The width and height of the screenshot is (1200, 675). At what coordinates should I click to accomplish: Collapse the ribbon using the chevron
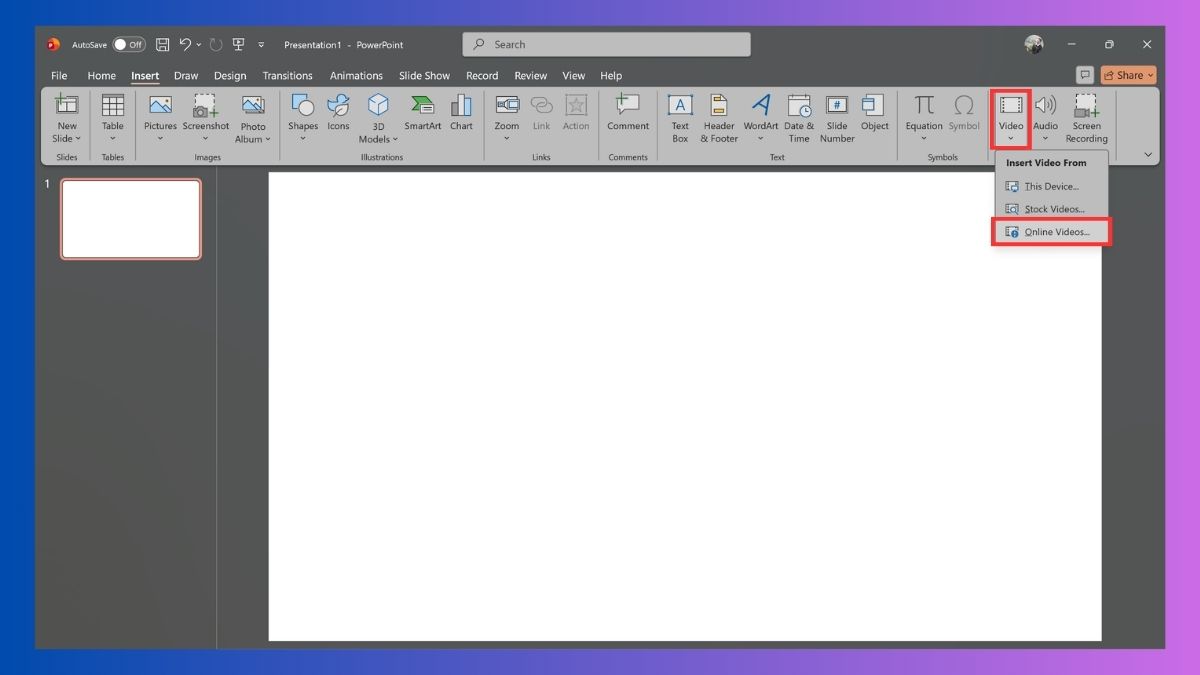pos(1148,155)
